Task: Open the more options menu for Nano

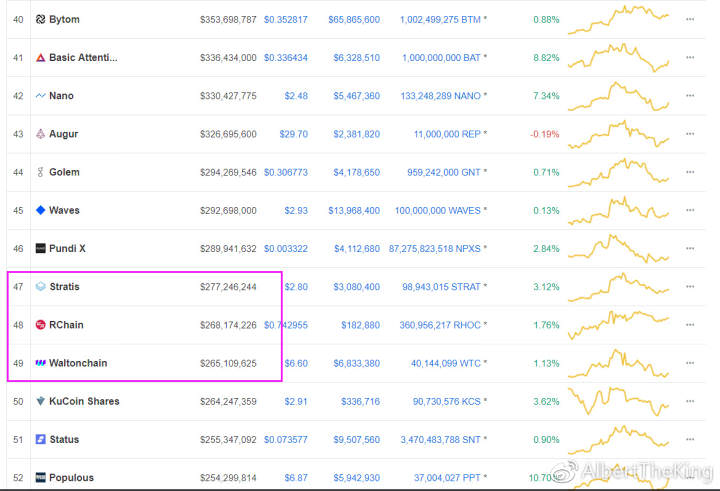Action: point(690,96)
